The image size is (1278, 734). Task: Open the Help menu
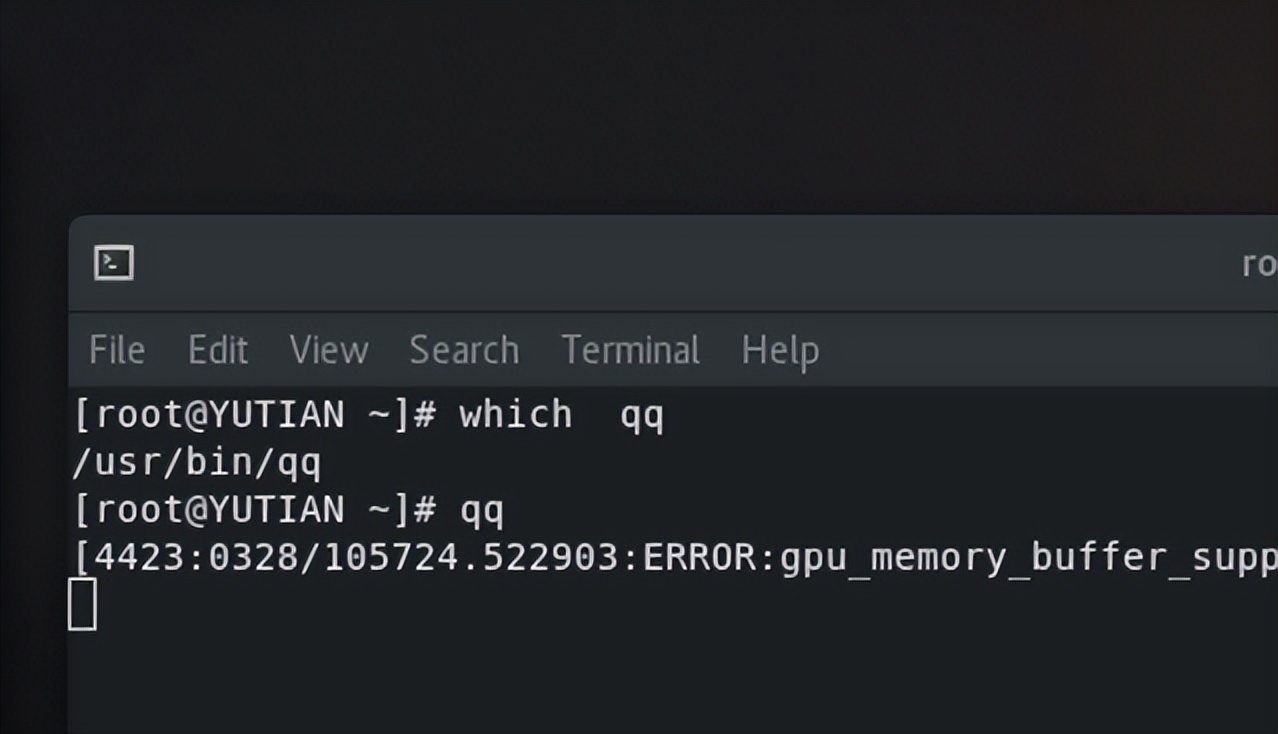pyautogui.click(x=780, y=350)
